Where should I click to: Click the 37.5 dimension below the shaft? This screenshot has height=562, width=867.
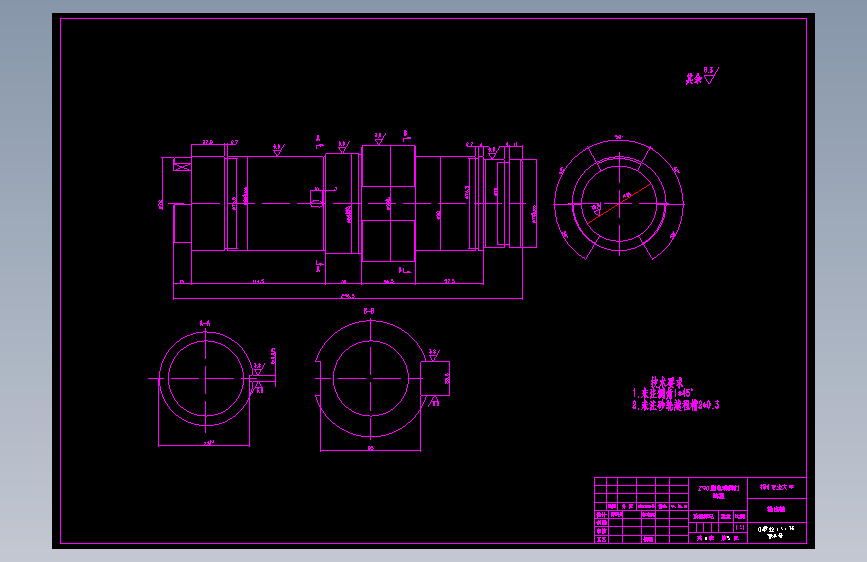click(x=450, y=281)
